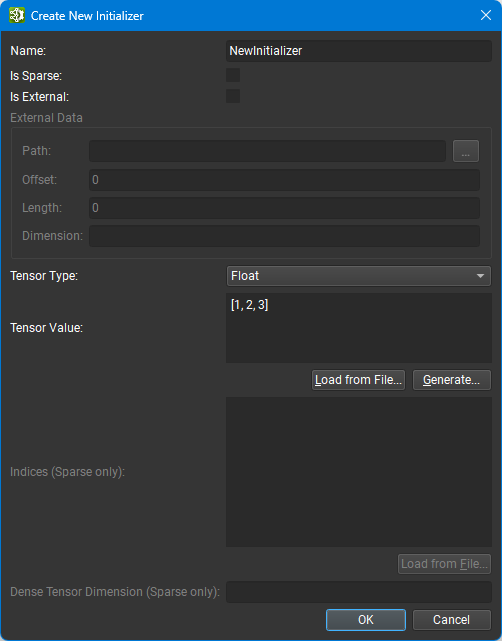Image resolution: width=502 pixels, height=641 pixels.
Task: Click the browse ... button beside Path
Action: pyautogui.click(x=466, y=151)
